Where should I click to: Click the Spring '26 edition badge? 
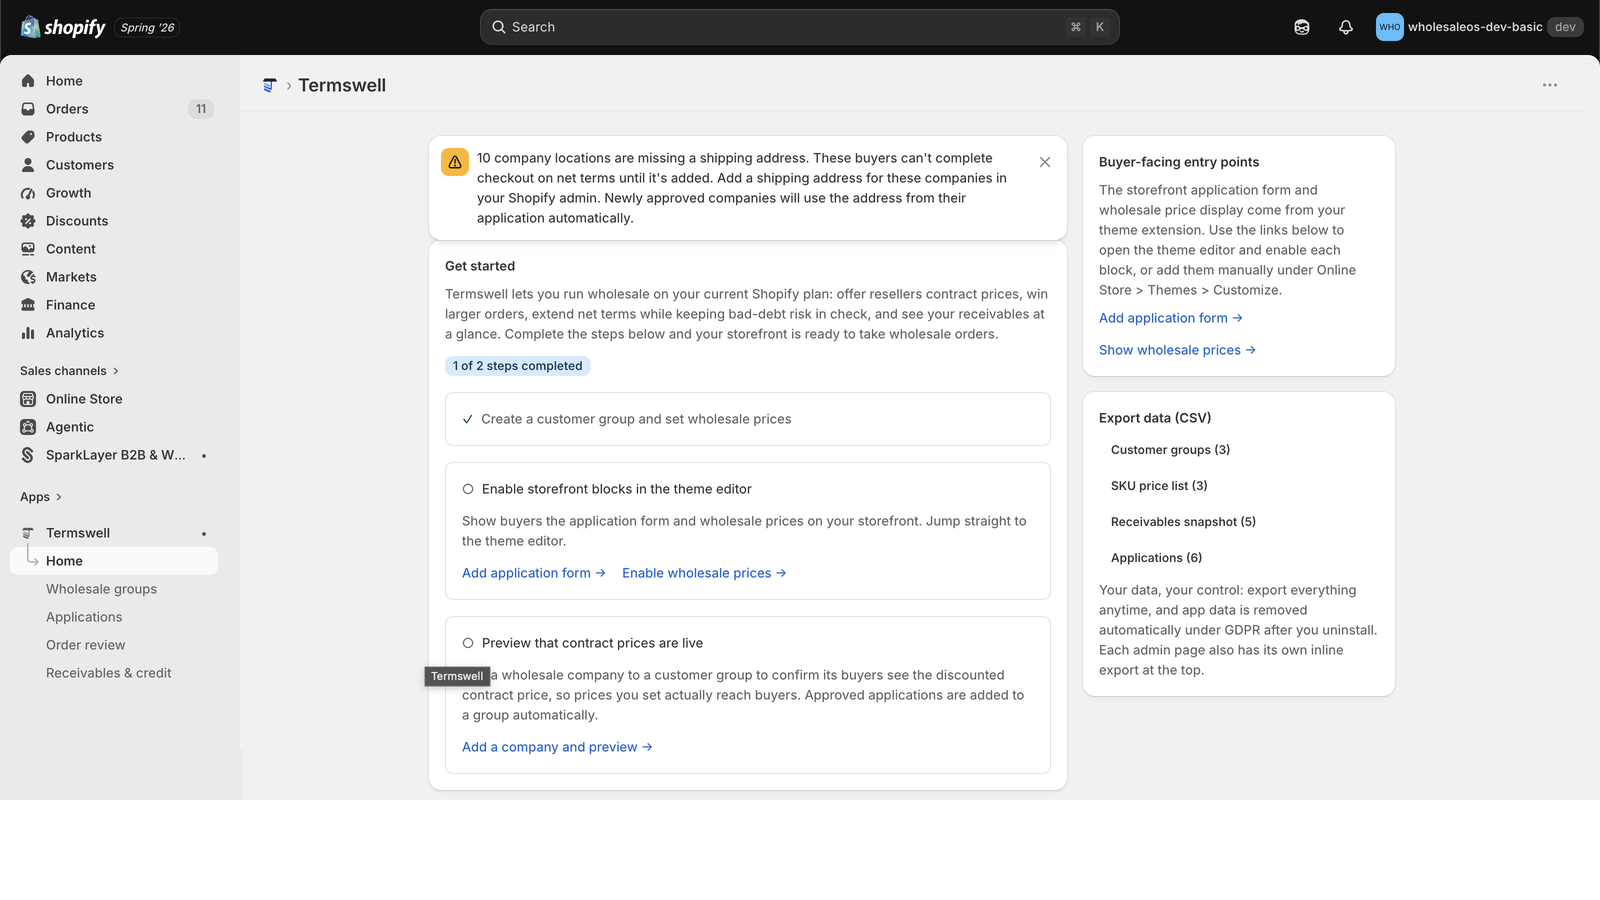coord(148,28)
